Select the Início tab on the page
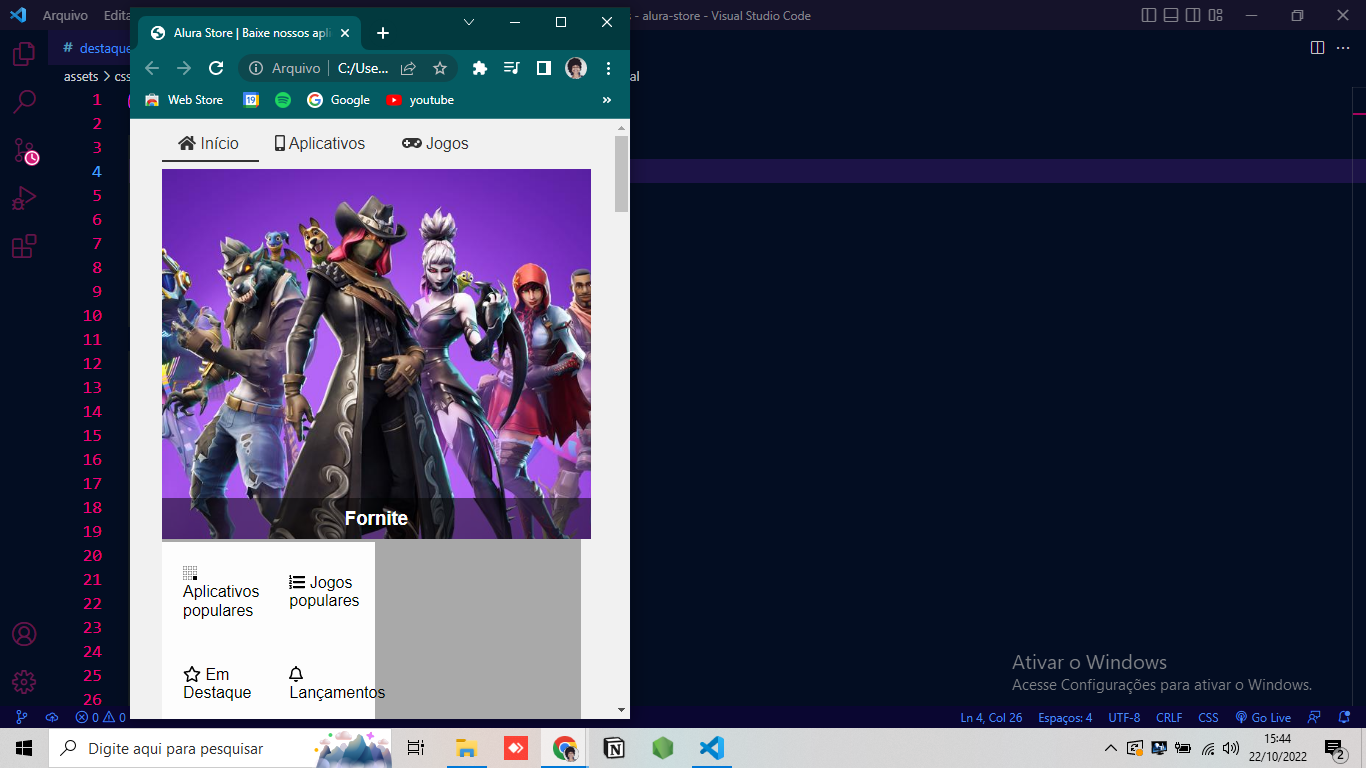 tap(209, 143)
